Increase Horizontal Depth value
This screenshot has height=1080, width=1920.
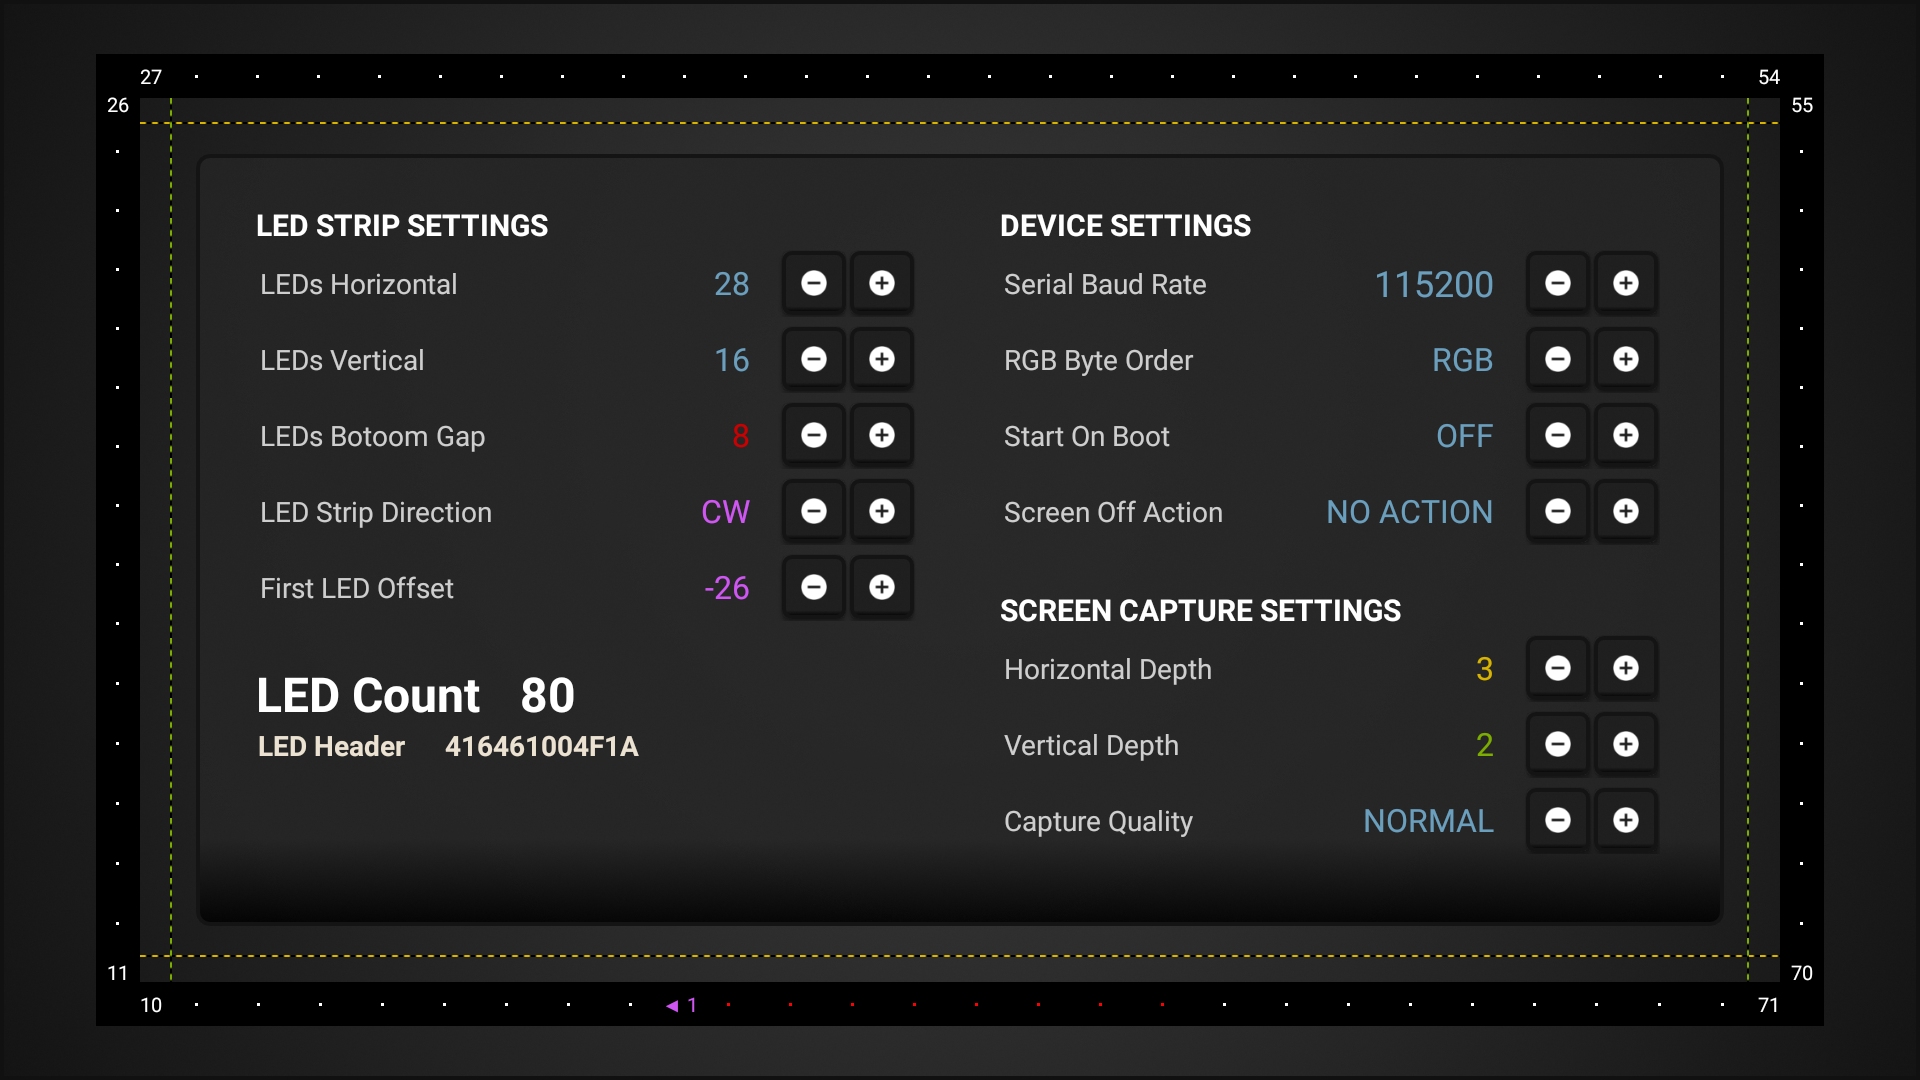click(1625, 669)
